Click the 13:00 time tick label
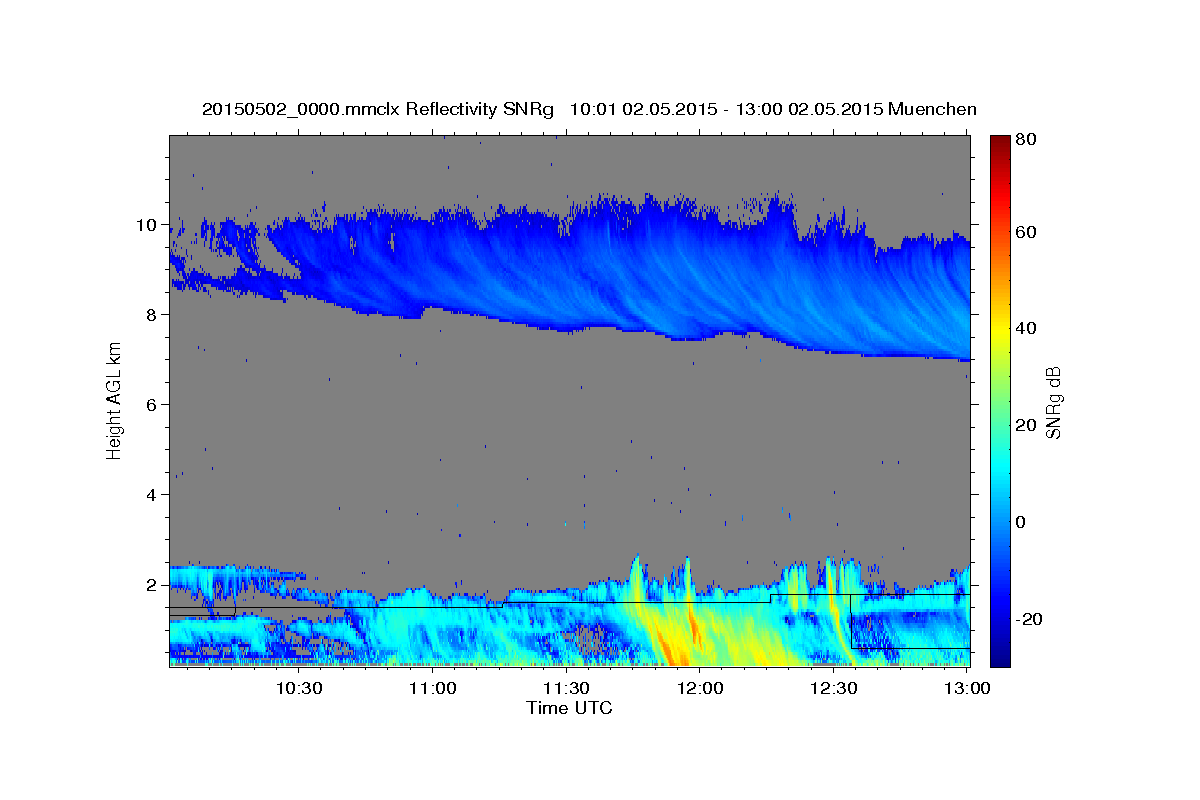Screen dimensions: 1200x800 pos(967,688)
